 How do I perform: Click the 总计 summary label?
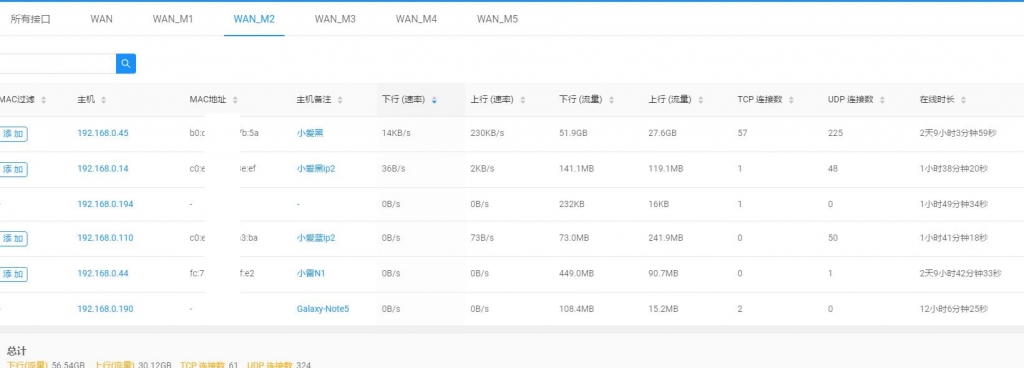point(17,351)
